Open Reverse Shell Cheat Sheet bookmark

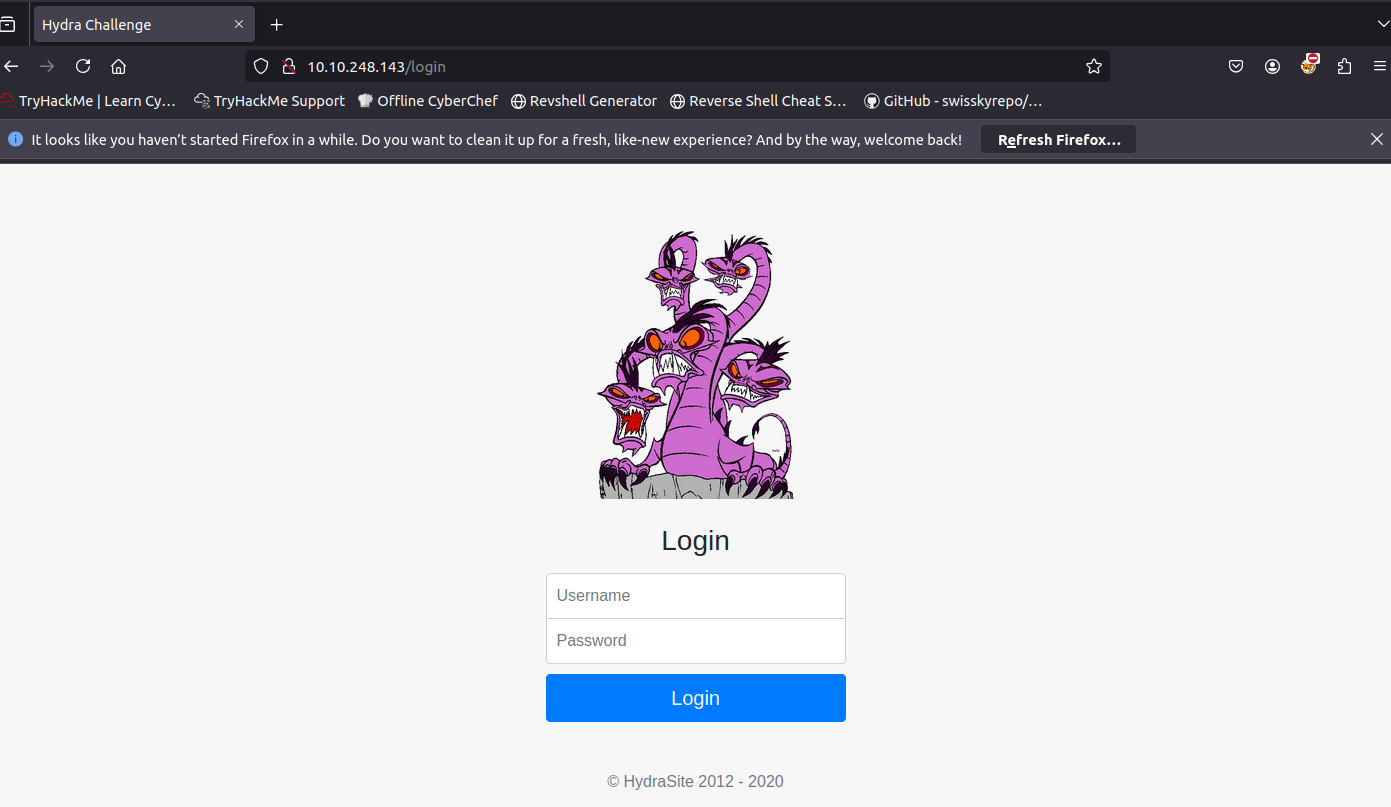pyautogui.click(x=758, y=101)
